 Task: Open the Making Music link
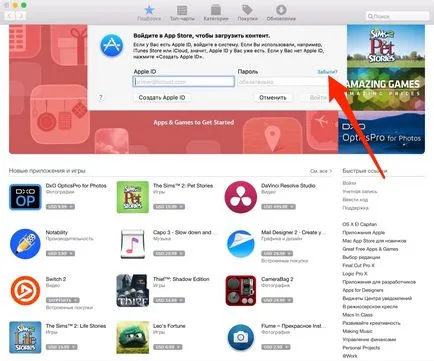pos(357,331)
